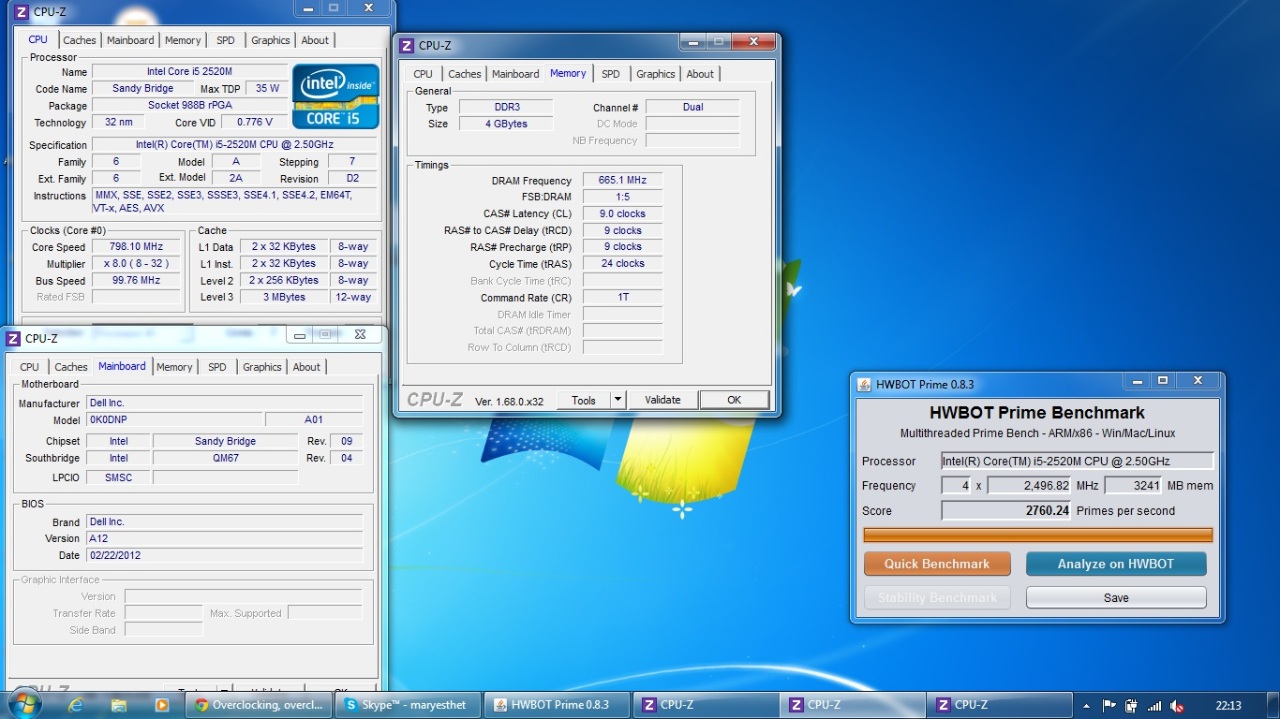Screen dimensions: 1280x719
Task: Click OK button in Memory window
Action: pos(734,400)
